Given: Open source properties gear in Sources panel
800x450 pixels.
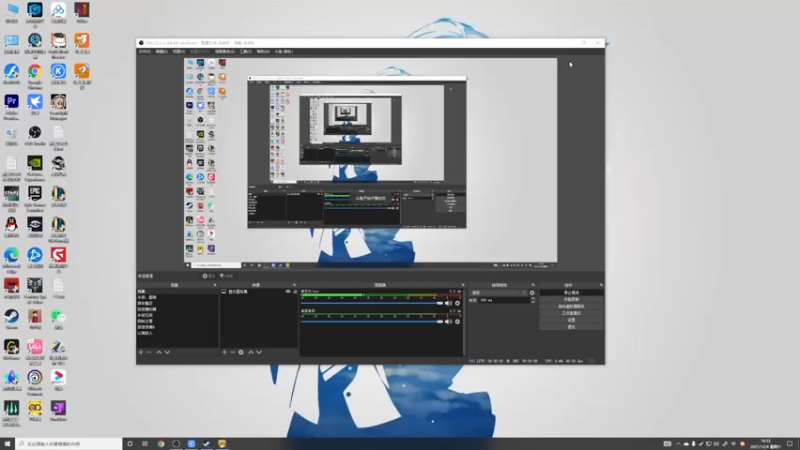Looking at the screenshot, I should [x=241, y=352].
